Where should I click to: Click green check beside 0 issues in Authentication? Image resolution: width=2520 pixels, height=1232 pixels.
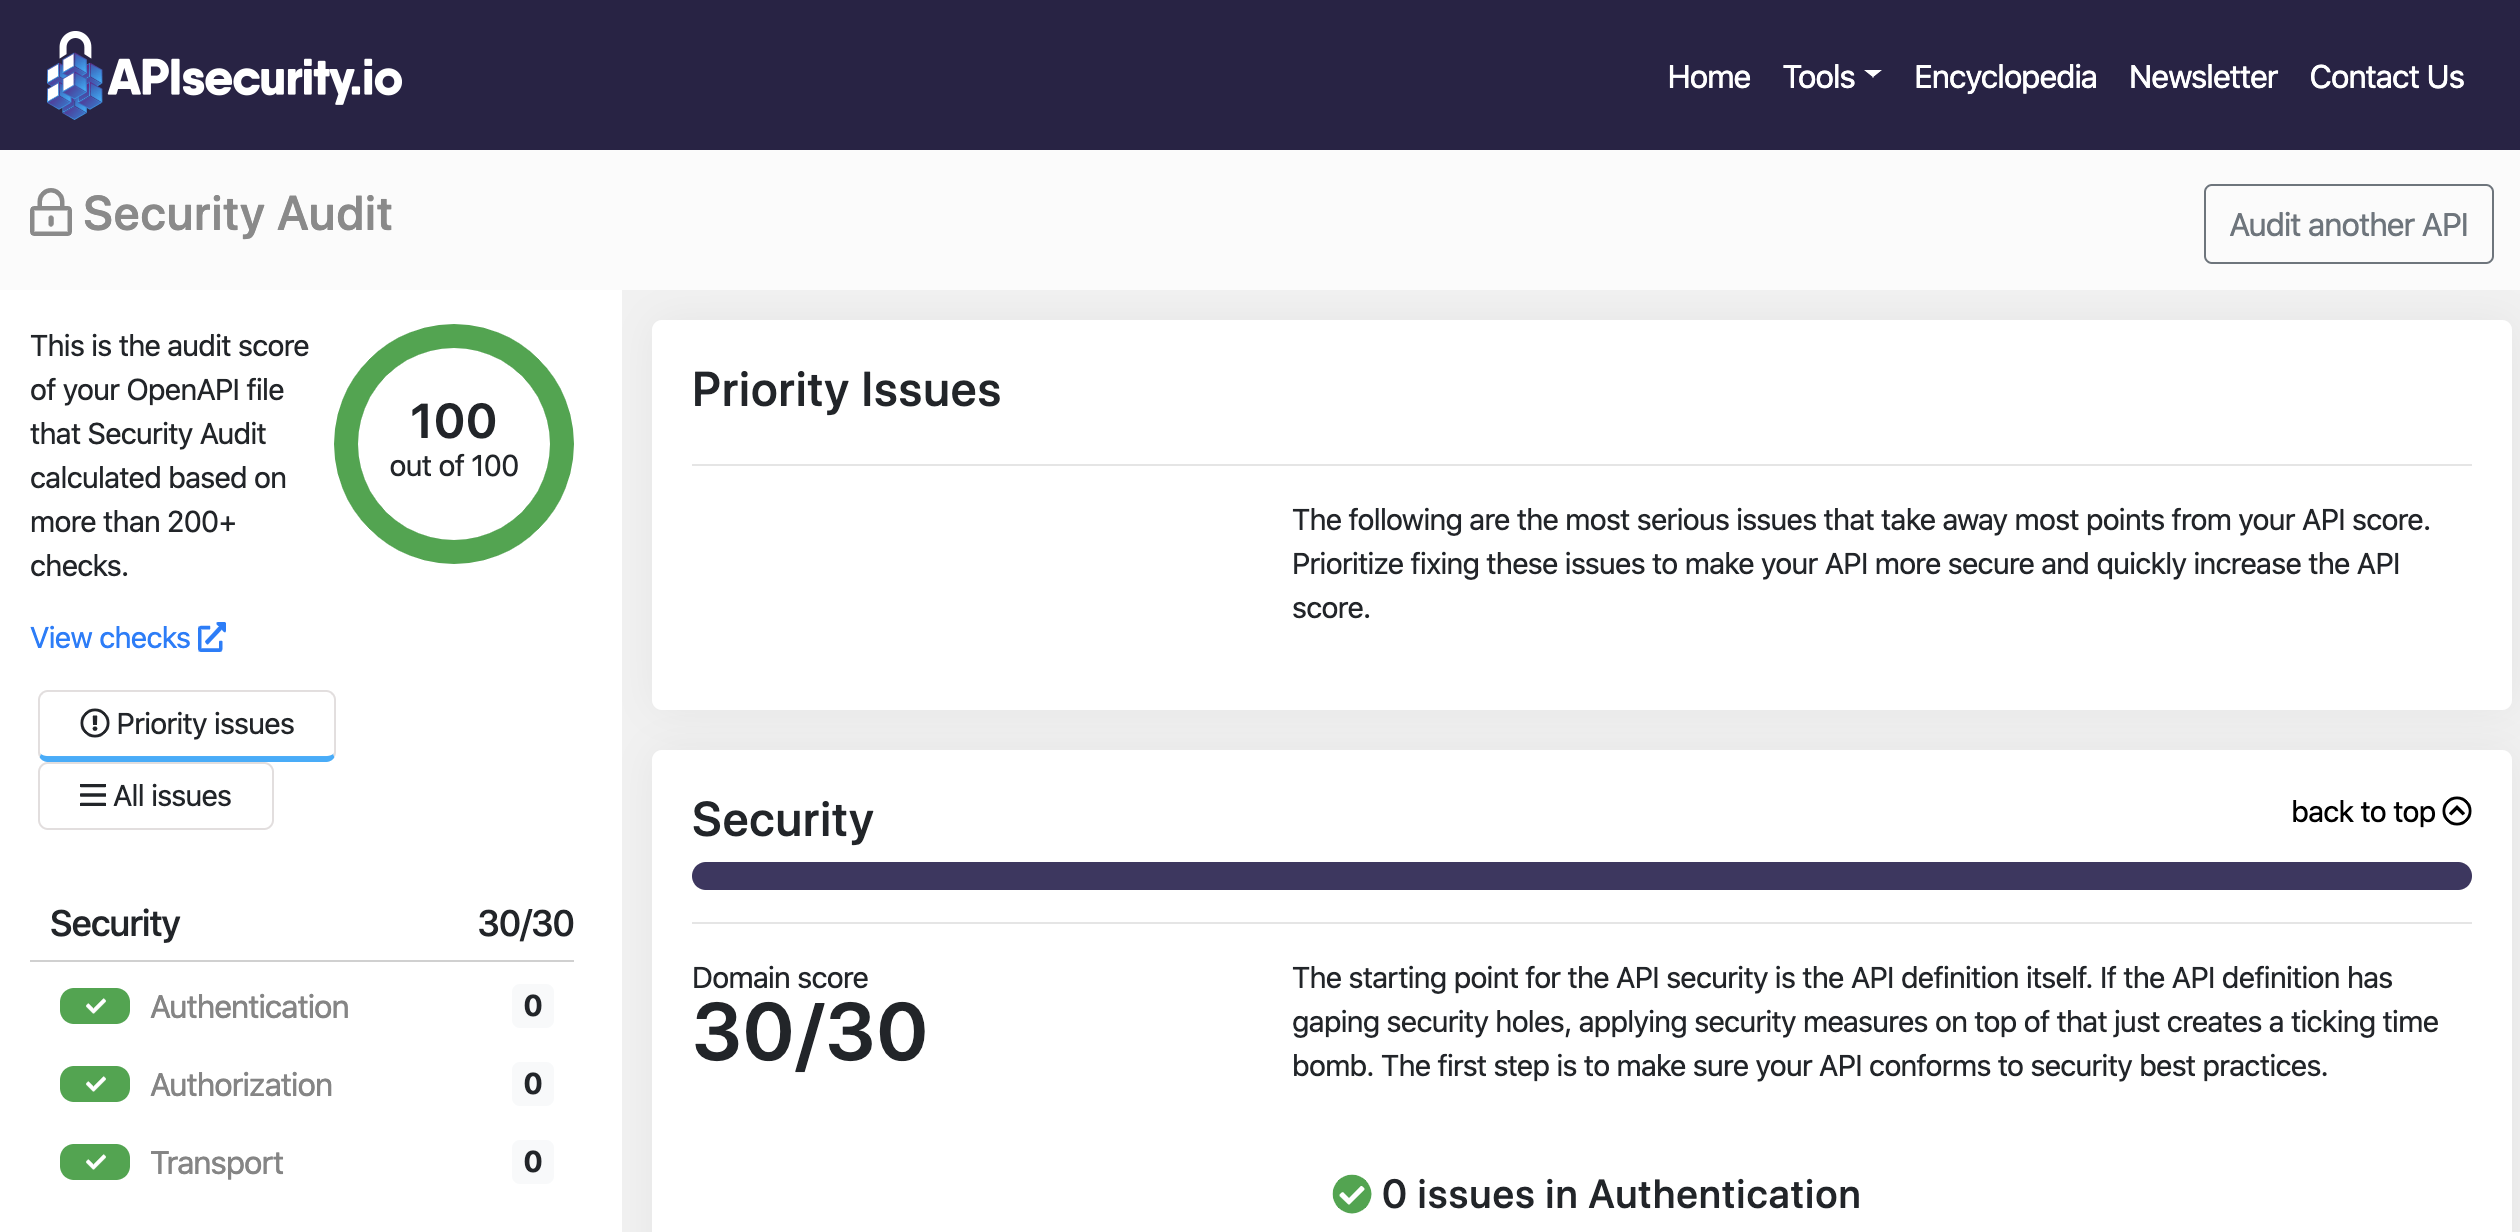1351,1194
